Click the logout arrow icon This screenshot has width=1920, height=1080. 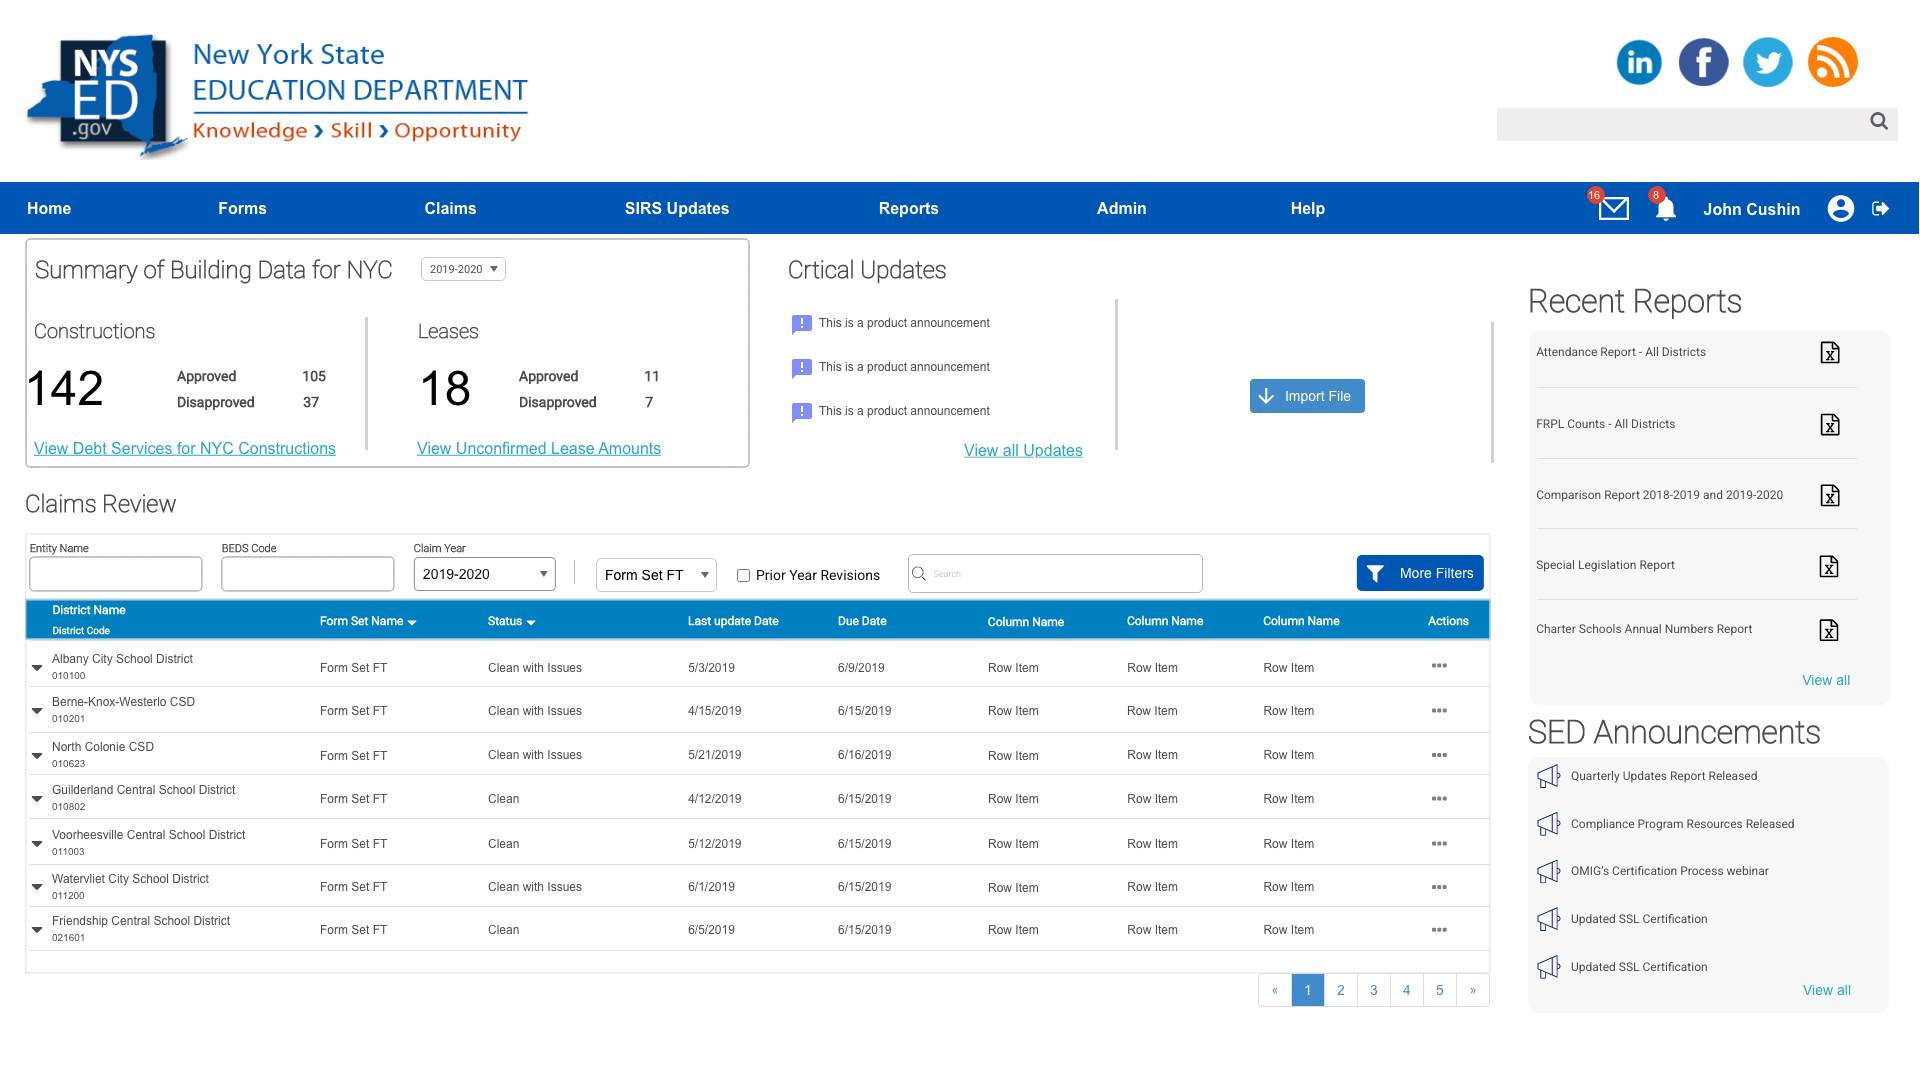(x=1880, y=208)
